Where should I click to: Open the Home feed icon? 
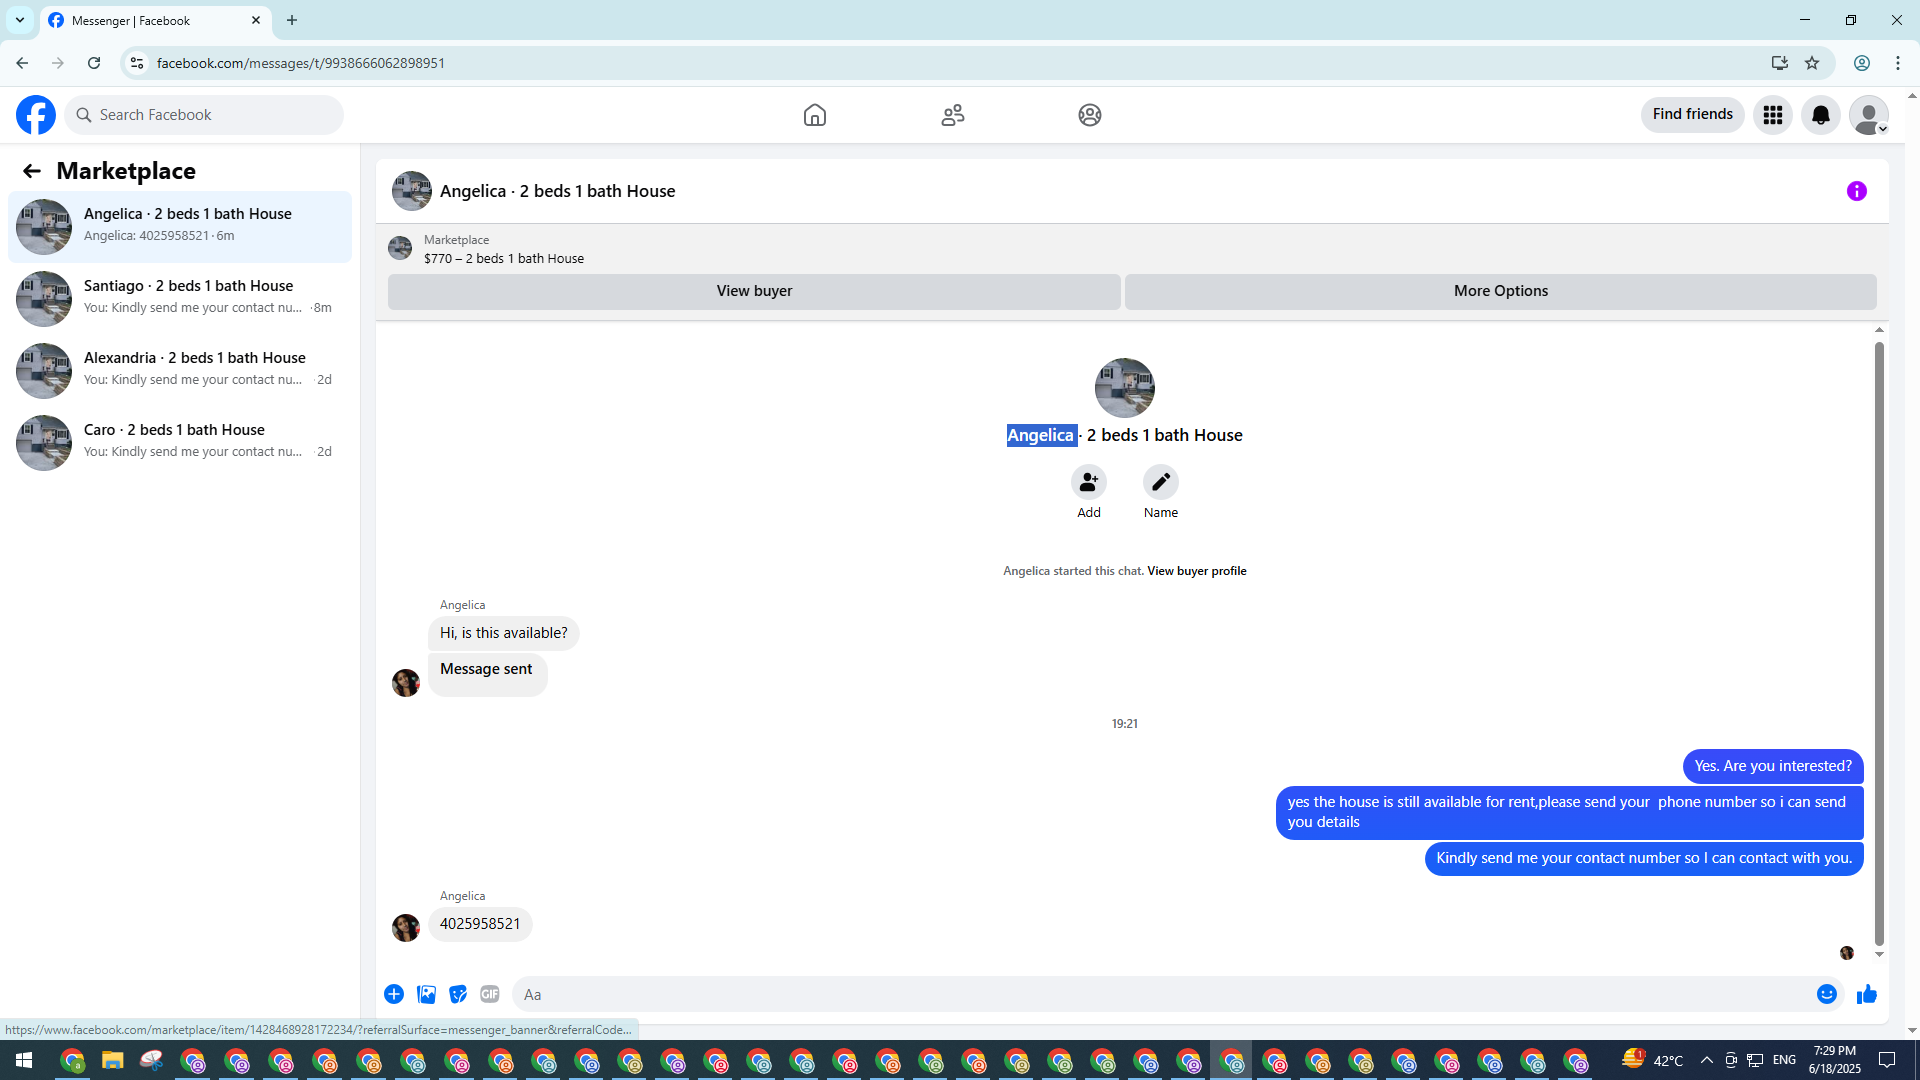[x=815, y=115]
